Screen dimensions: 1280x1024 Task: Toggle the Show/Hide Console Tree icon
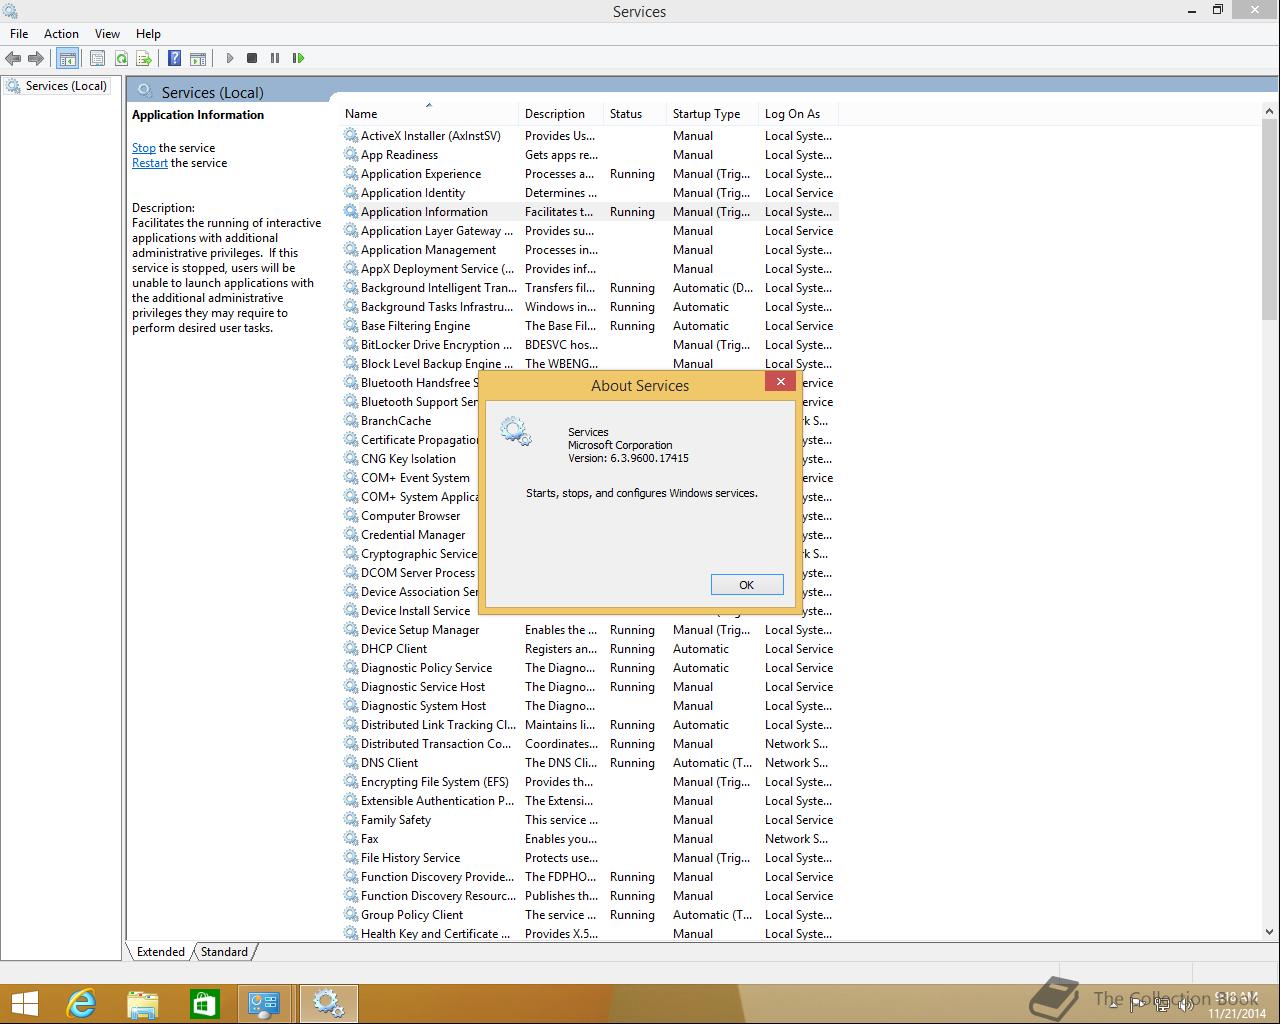pyautogui.click(x=67, y=58)
